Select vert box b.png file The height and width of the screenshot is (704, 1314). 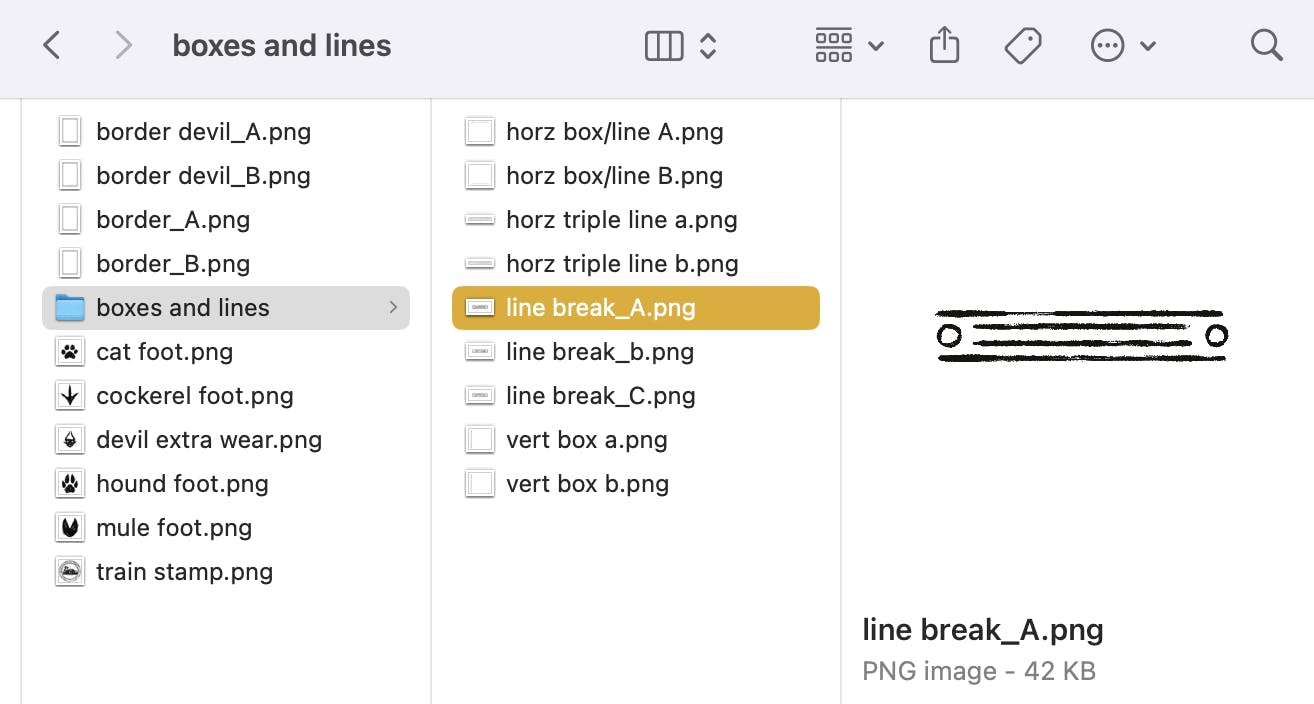pos(587,484)
